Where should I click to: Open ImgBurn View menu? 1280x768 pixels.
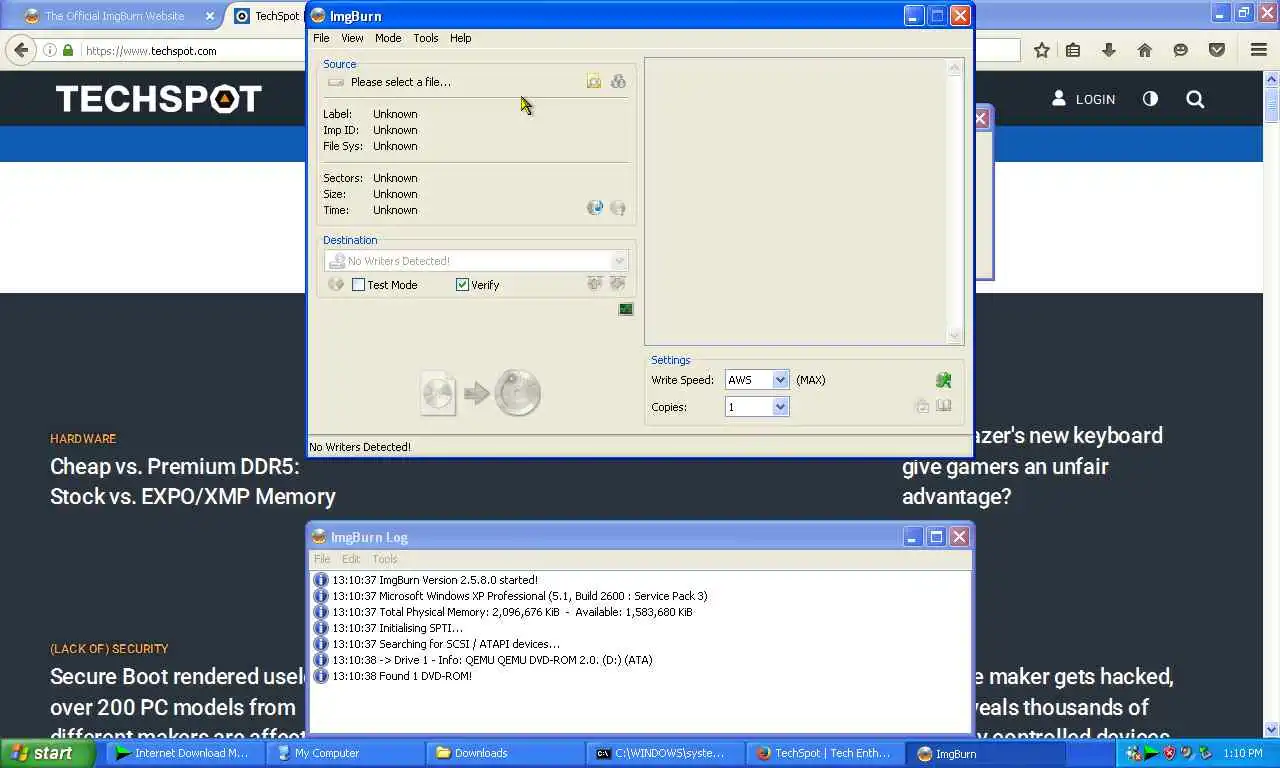pyautogui.click(x=352, y=38)
